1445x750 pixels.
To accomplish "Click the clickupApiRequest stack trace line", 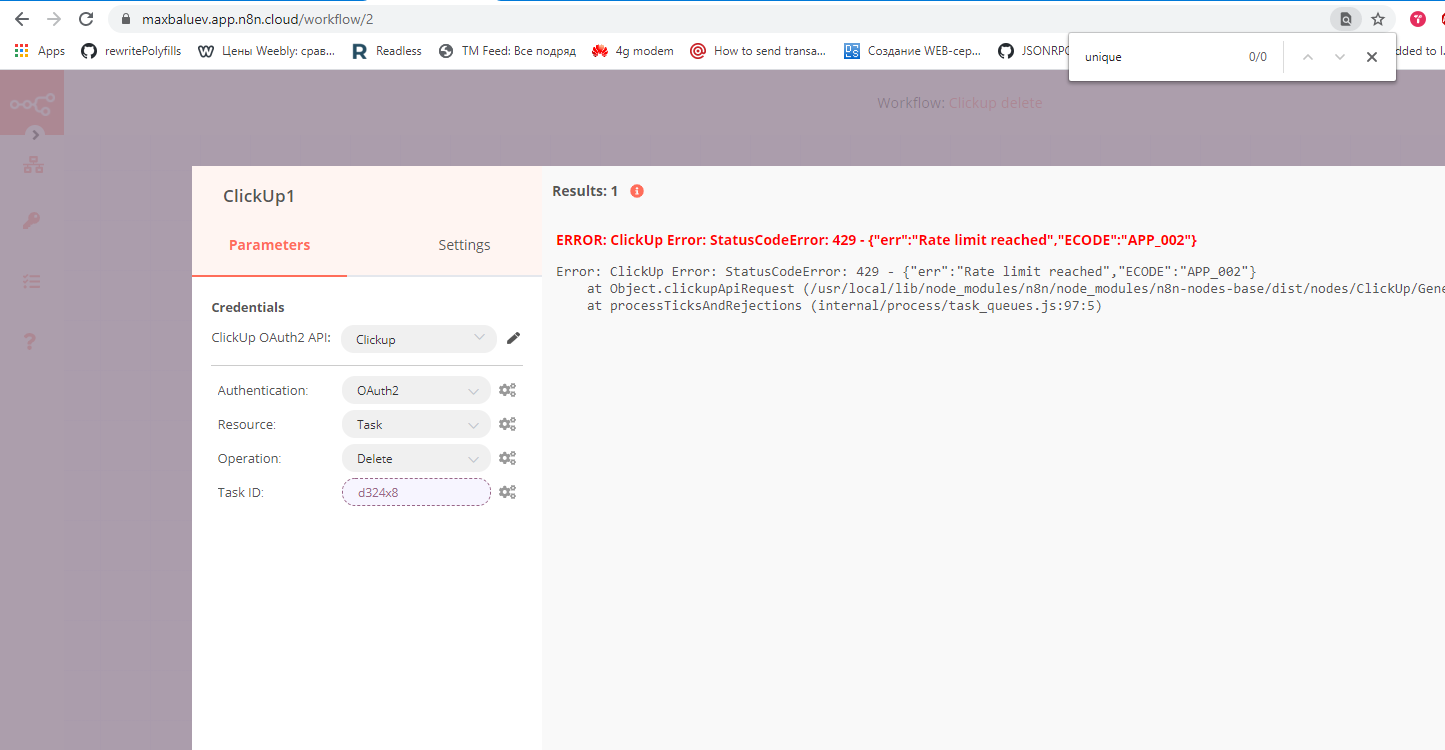I will (x=1015, y=288).
